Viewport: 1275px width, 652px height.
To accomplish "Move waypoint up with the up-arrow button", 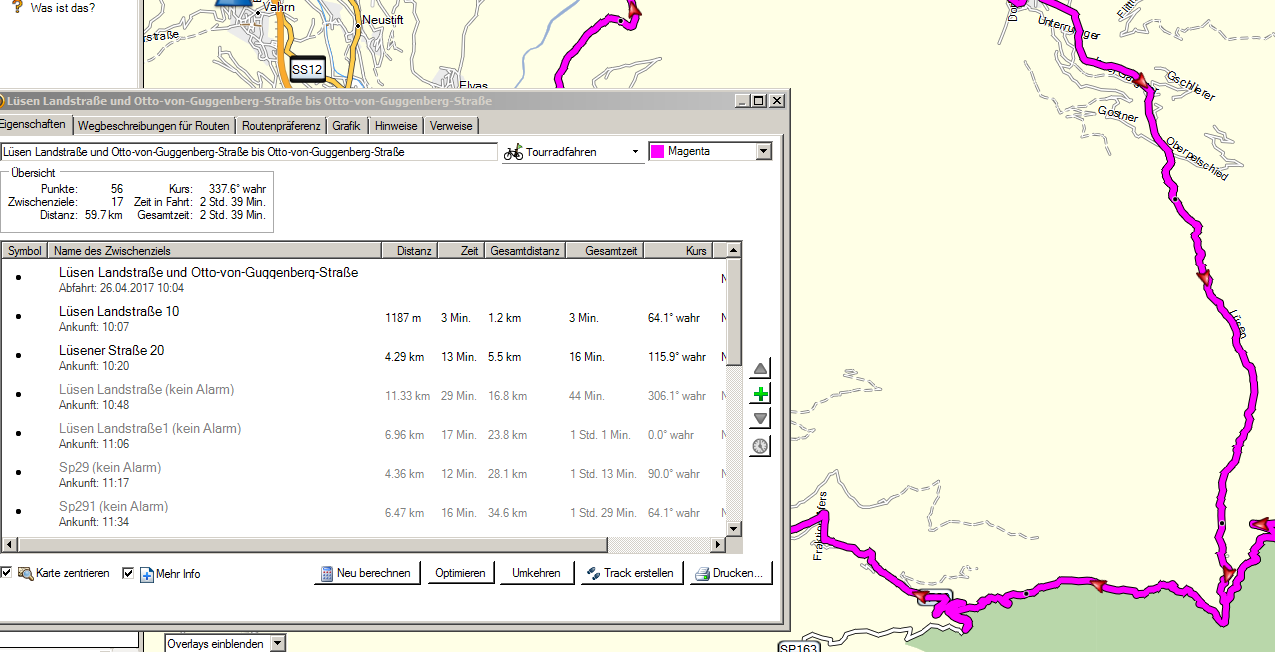I will [761, 369].
